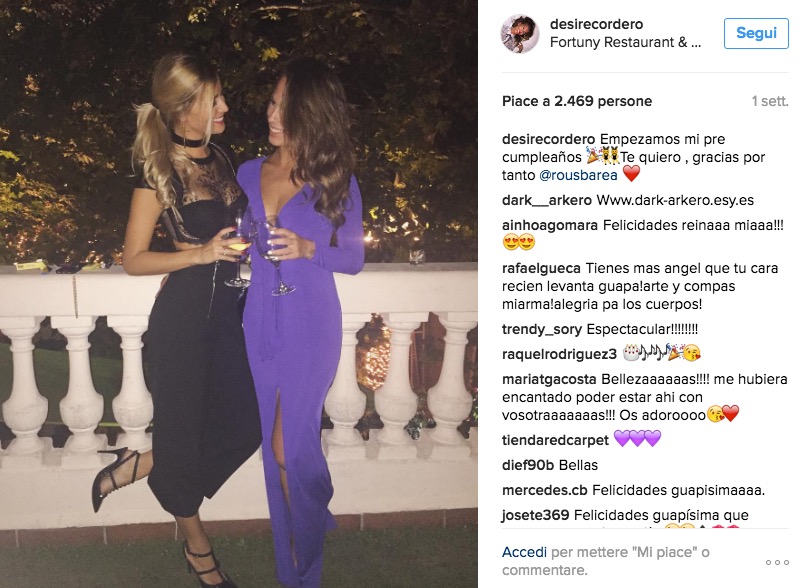The image size is (809, 588).
Task: Click Accedi to log in
Action: 524,552
